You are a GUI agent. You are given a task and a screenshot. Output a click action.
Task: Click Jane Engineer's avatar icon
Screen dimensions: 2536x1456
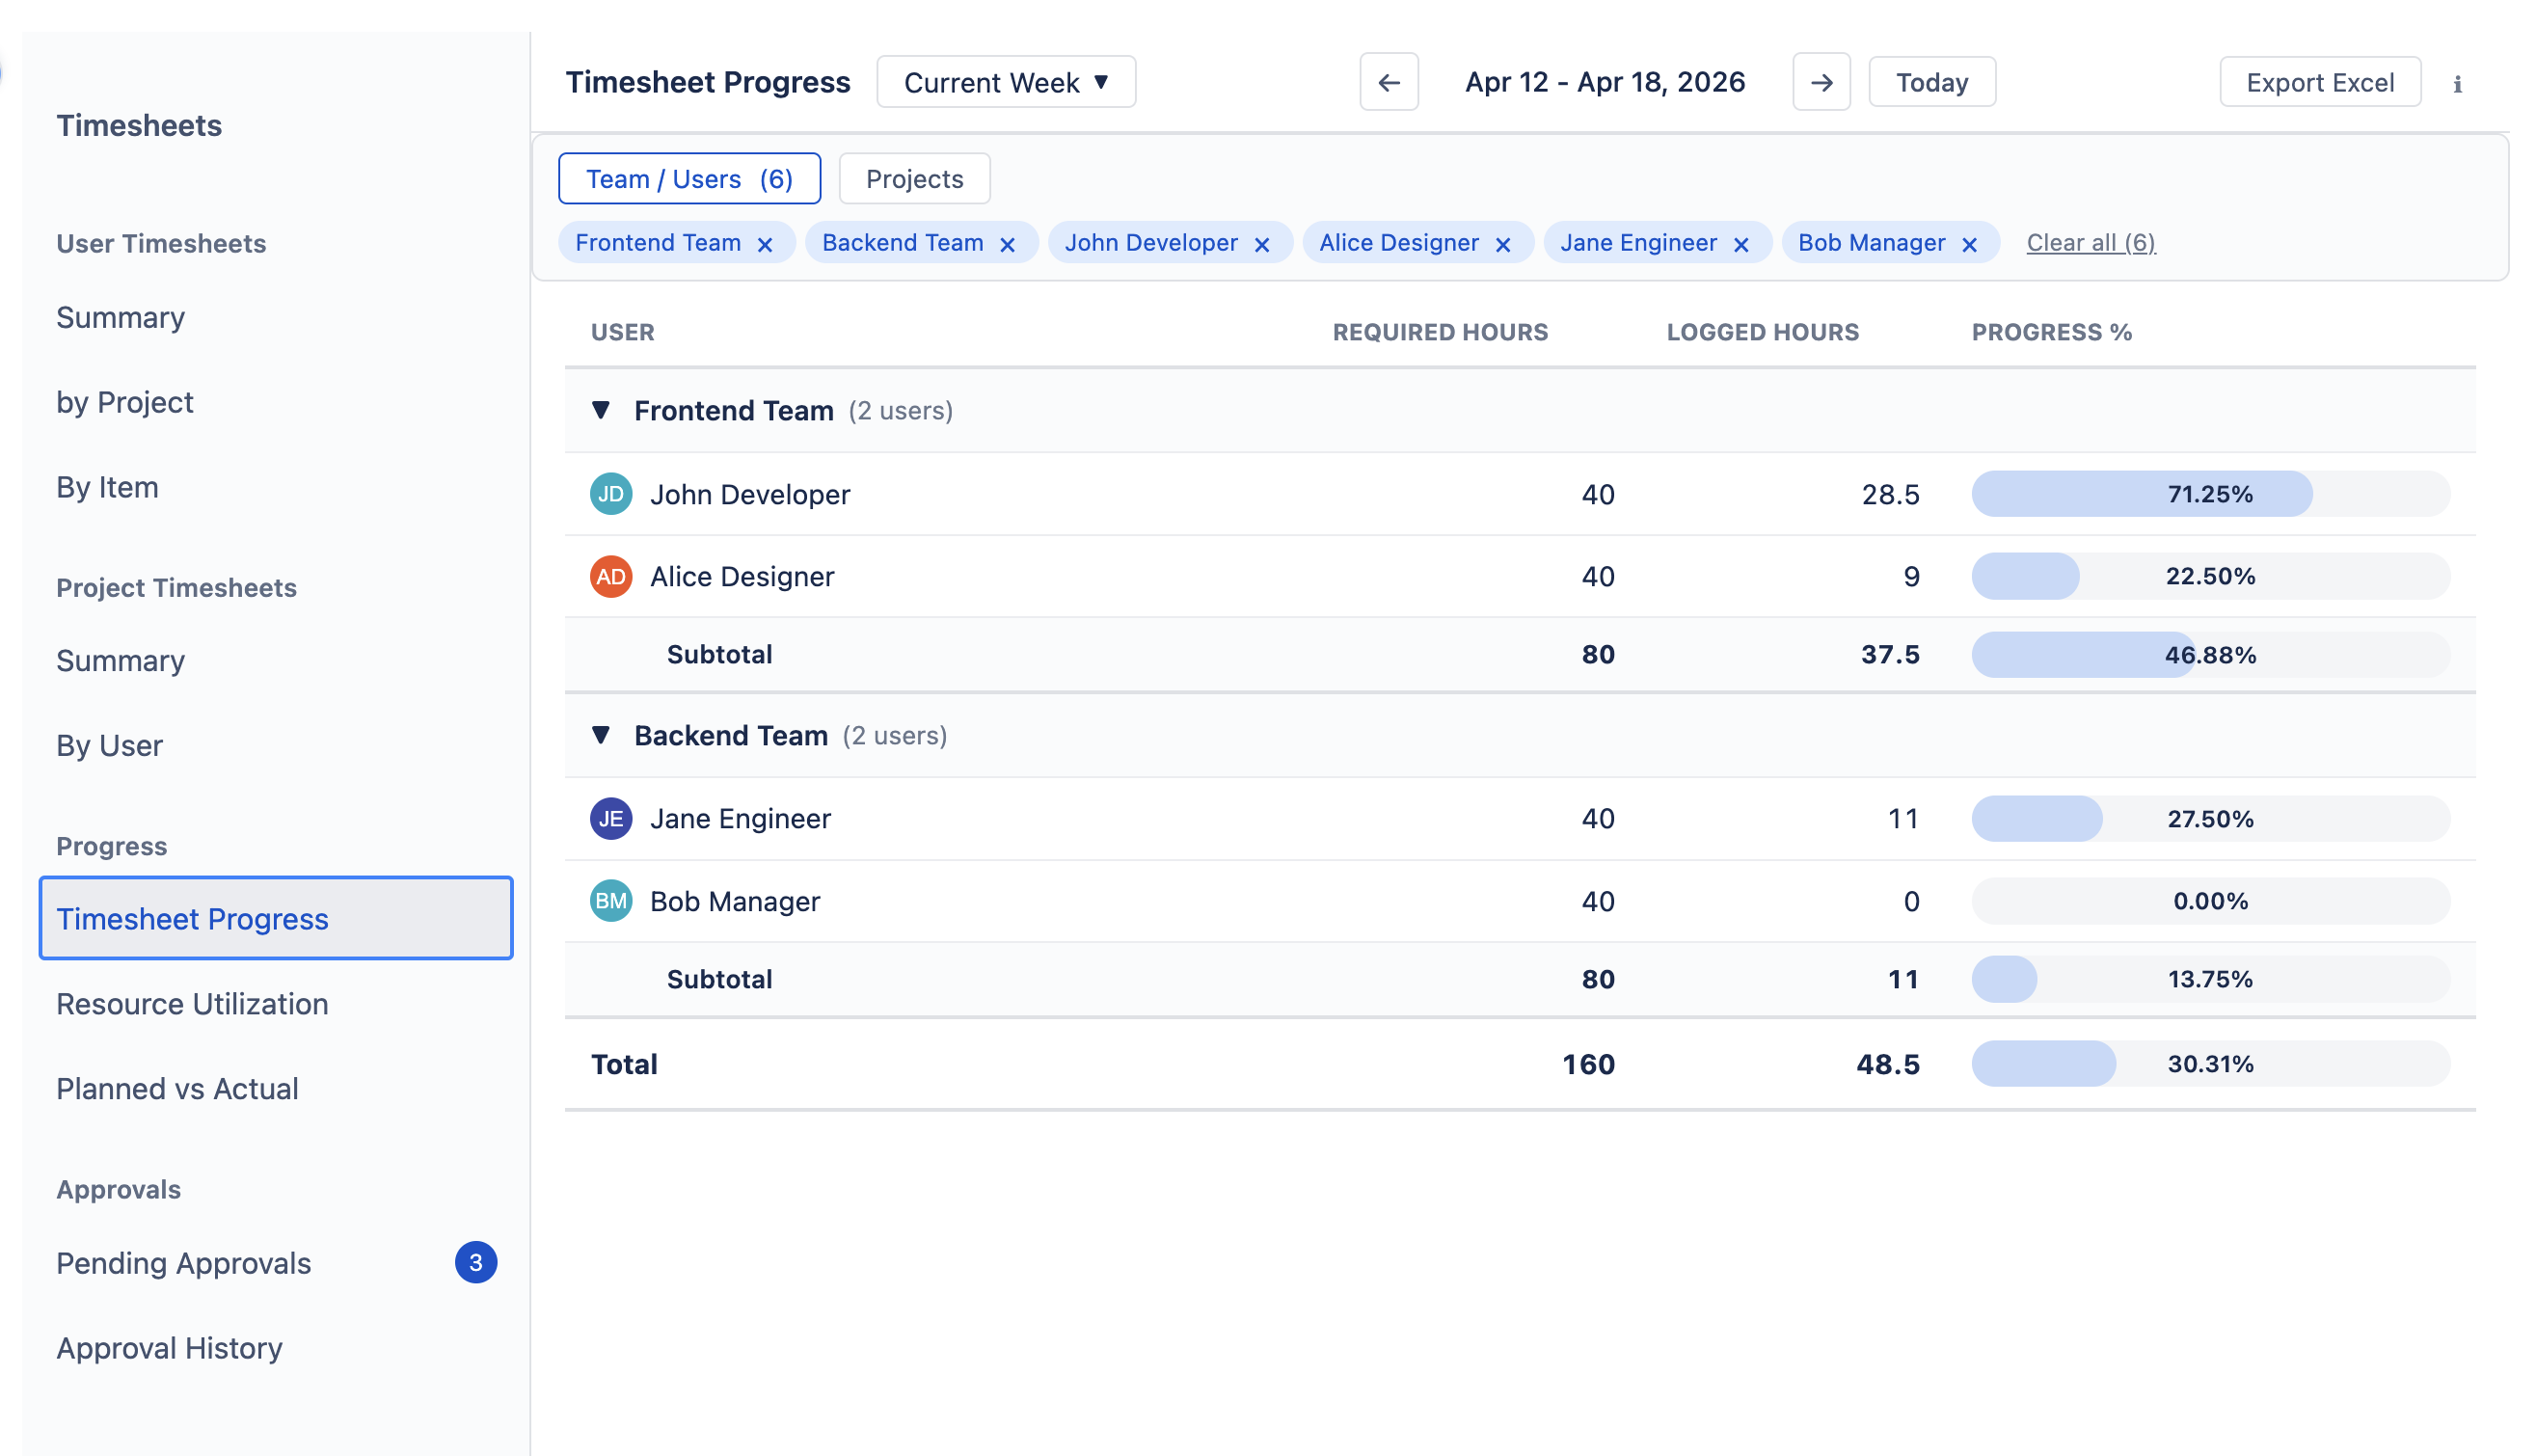point(610,818)
